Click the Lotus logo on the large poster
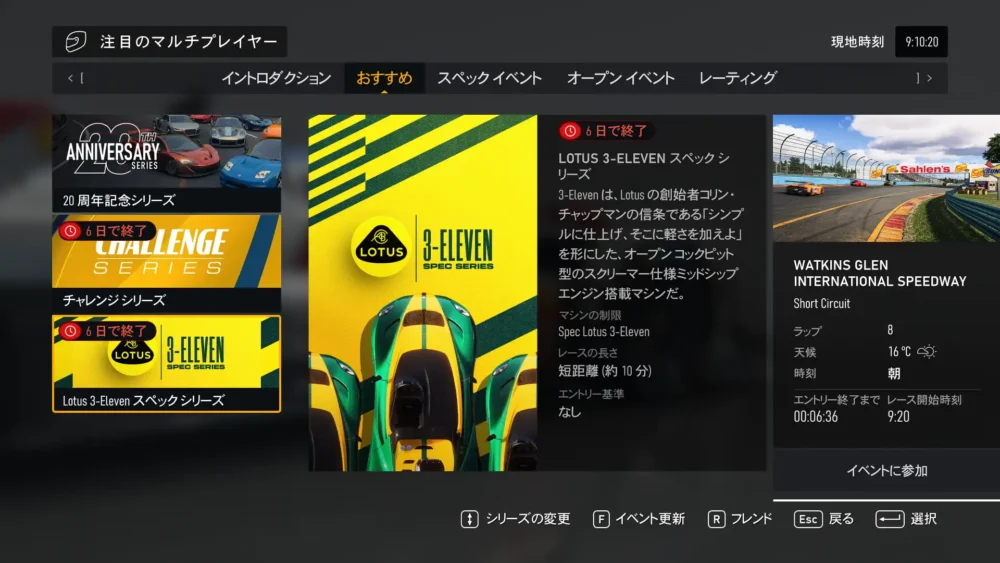 [x=381, y=247]
